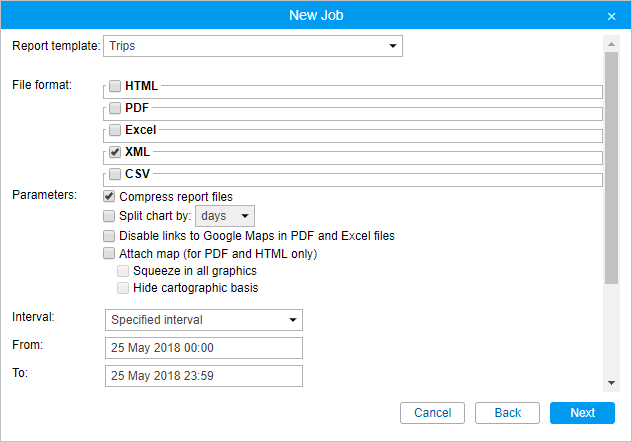Go to previous step with Back
The image size is (632, 442).
tap(507, 413)
